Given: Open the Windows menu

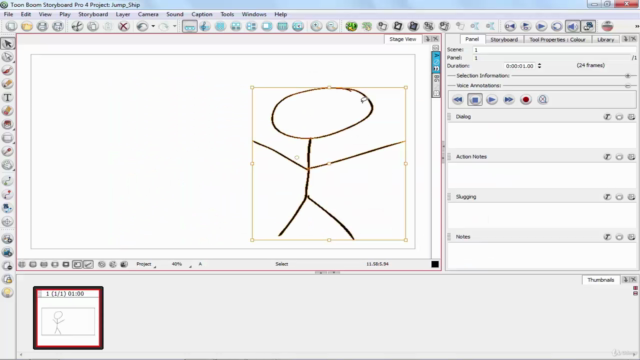Looking at the screenshot, I should [x=254, y=14].
